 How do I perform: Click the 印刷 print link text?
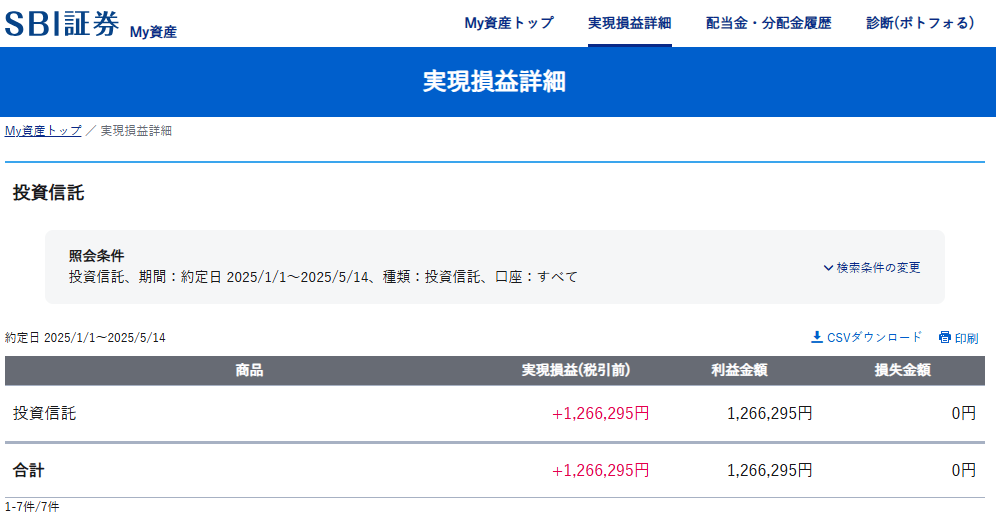pos(966,338)
